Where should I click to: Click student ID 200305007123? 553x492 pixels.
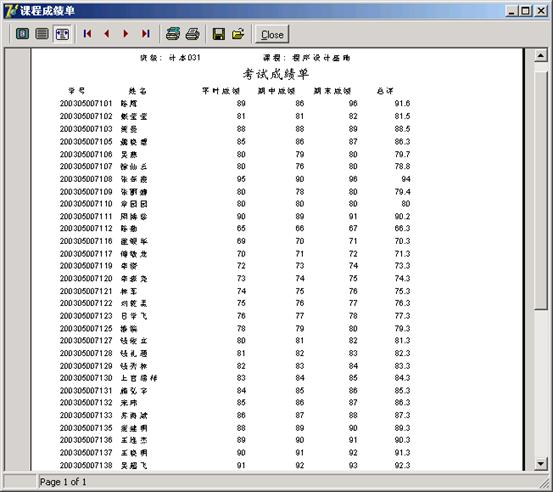click(x=86, y=316)
